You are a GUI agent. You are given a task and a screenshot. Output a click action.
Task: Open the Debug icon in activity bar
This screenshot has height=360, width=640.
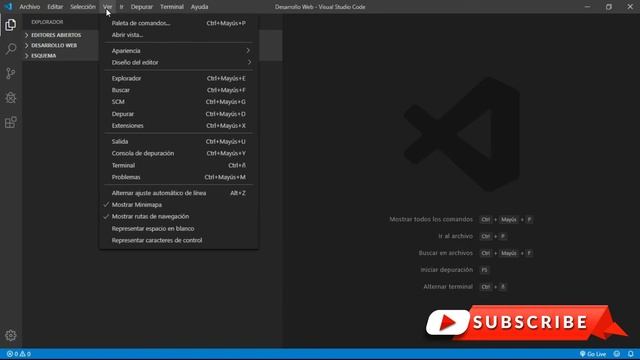tap(11, 98)
